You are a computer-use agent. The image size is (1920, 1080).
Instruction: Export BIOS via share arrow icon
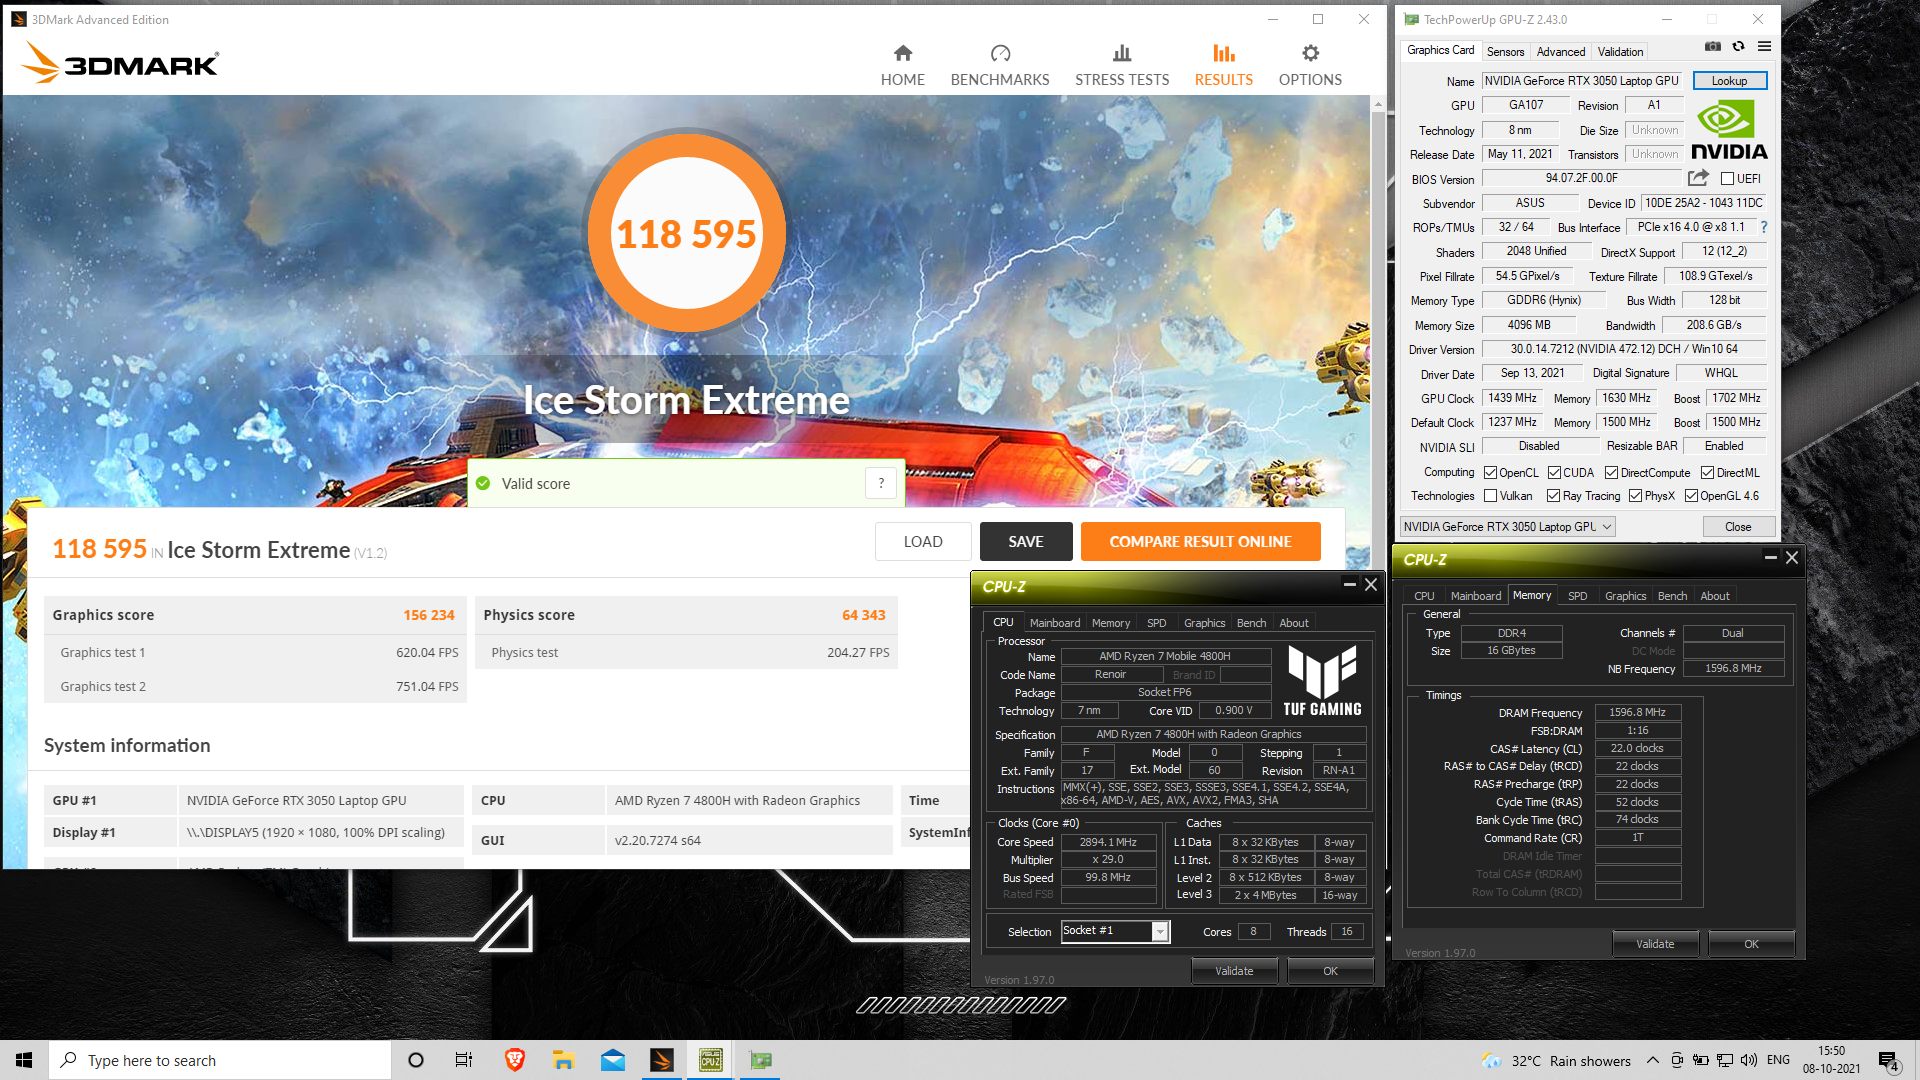(x=1698, y=178)
